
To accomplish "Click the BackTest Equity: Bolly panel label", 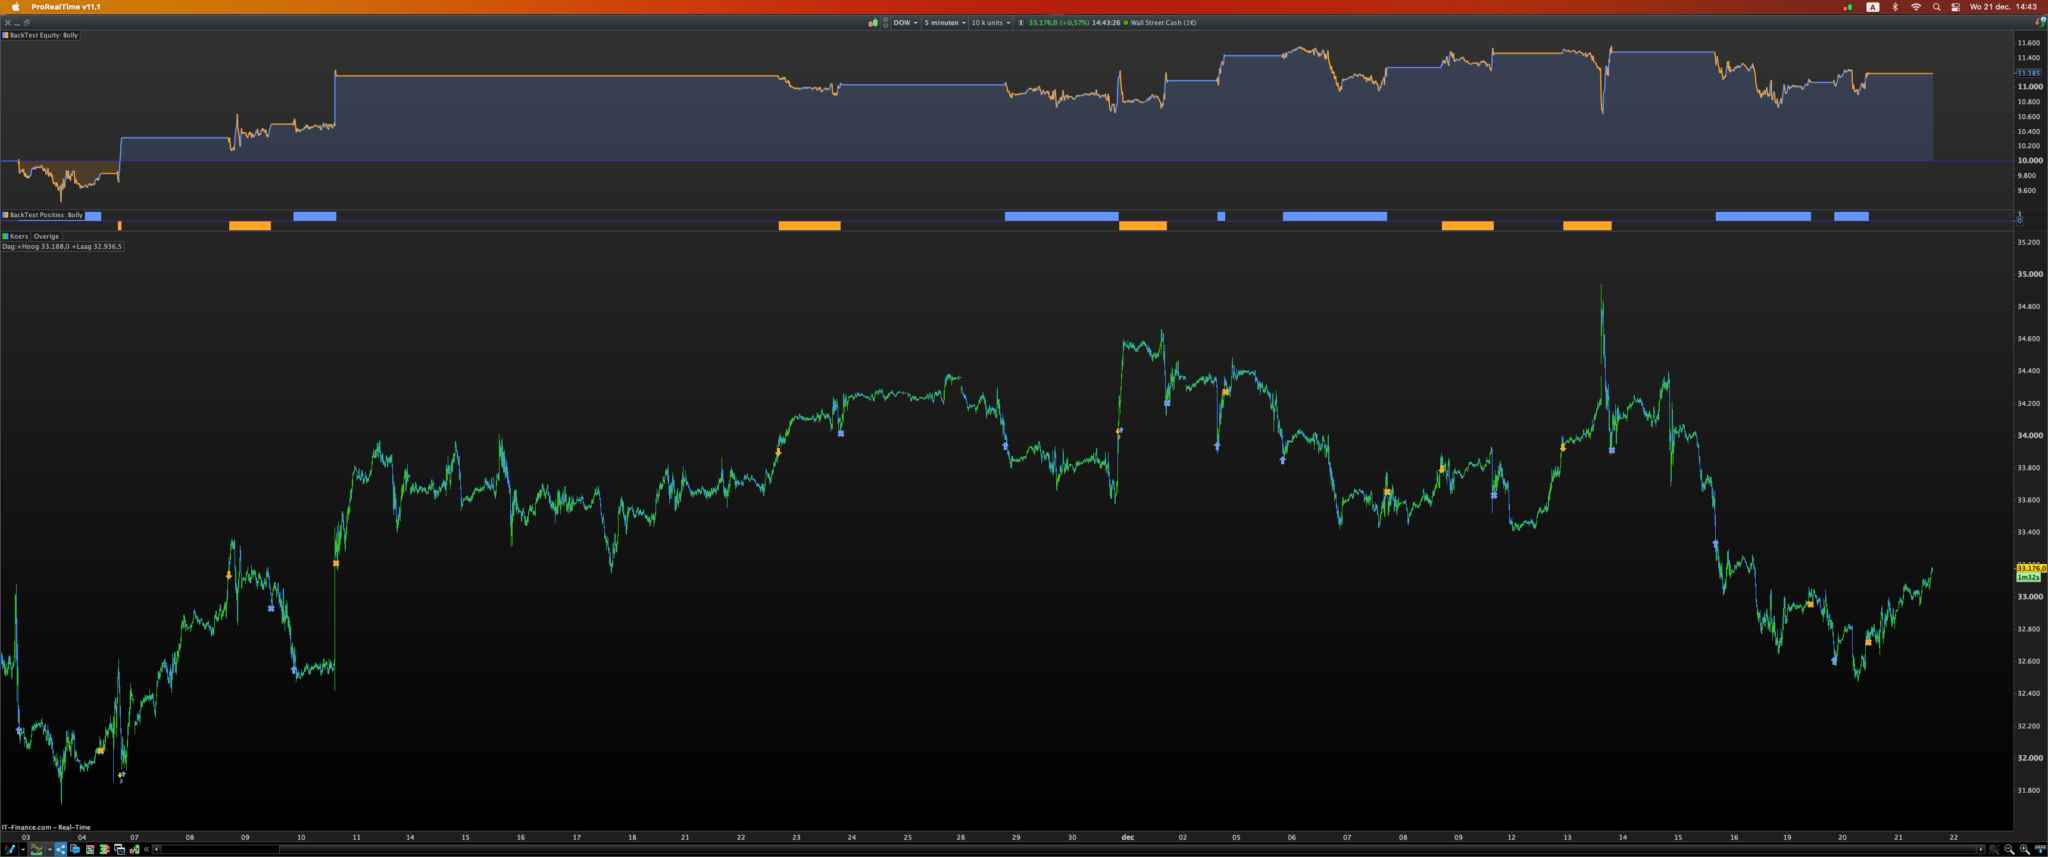I will point(43,35).
